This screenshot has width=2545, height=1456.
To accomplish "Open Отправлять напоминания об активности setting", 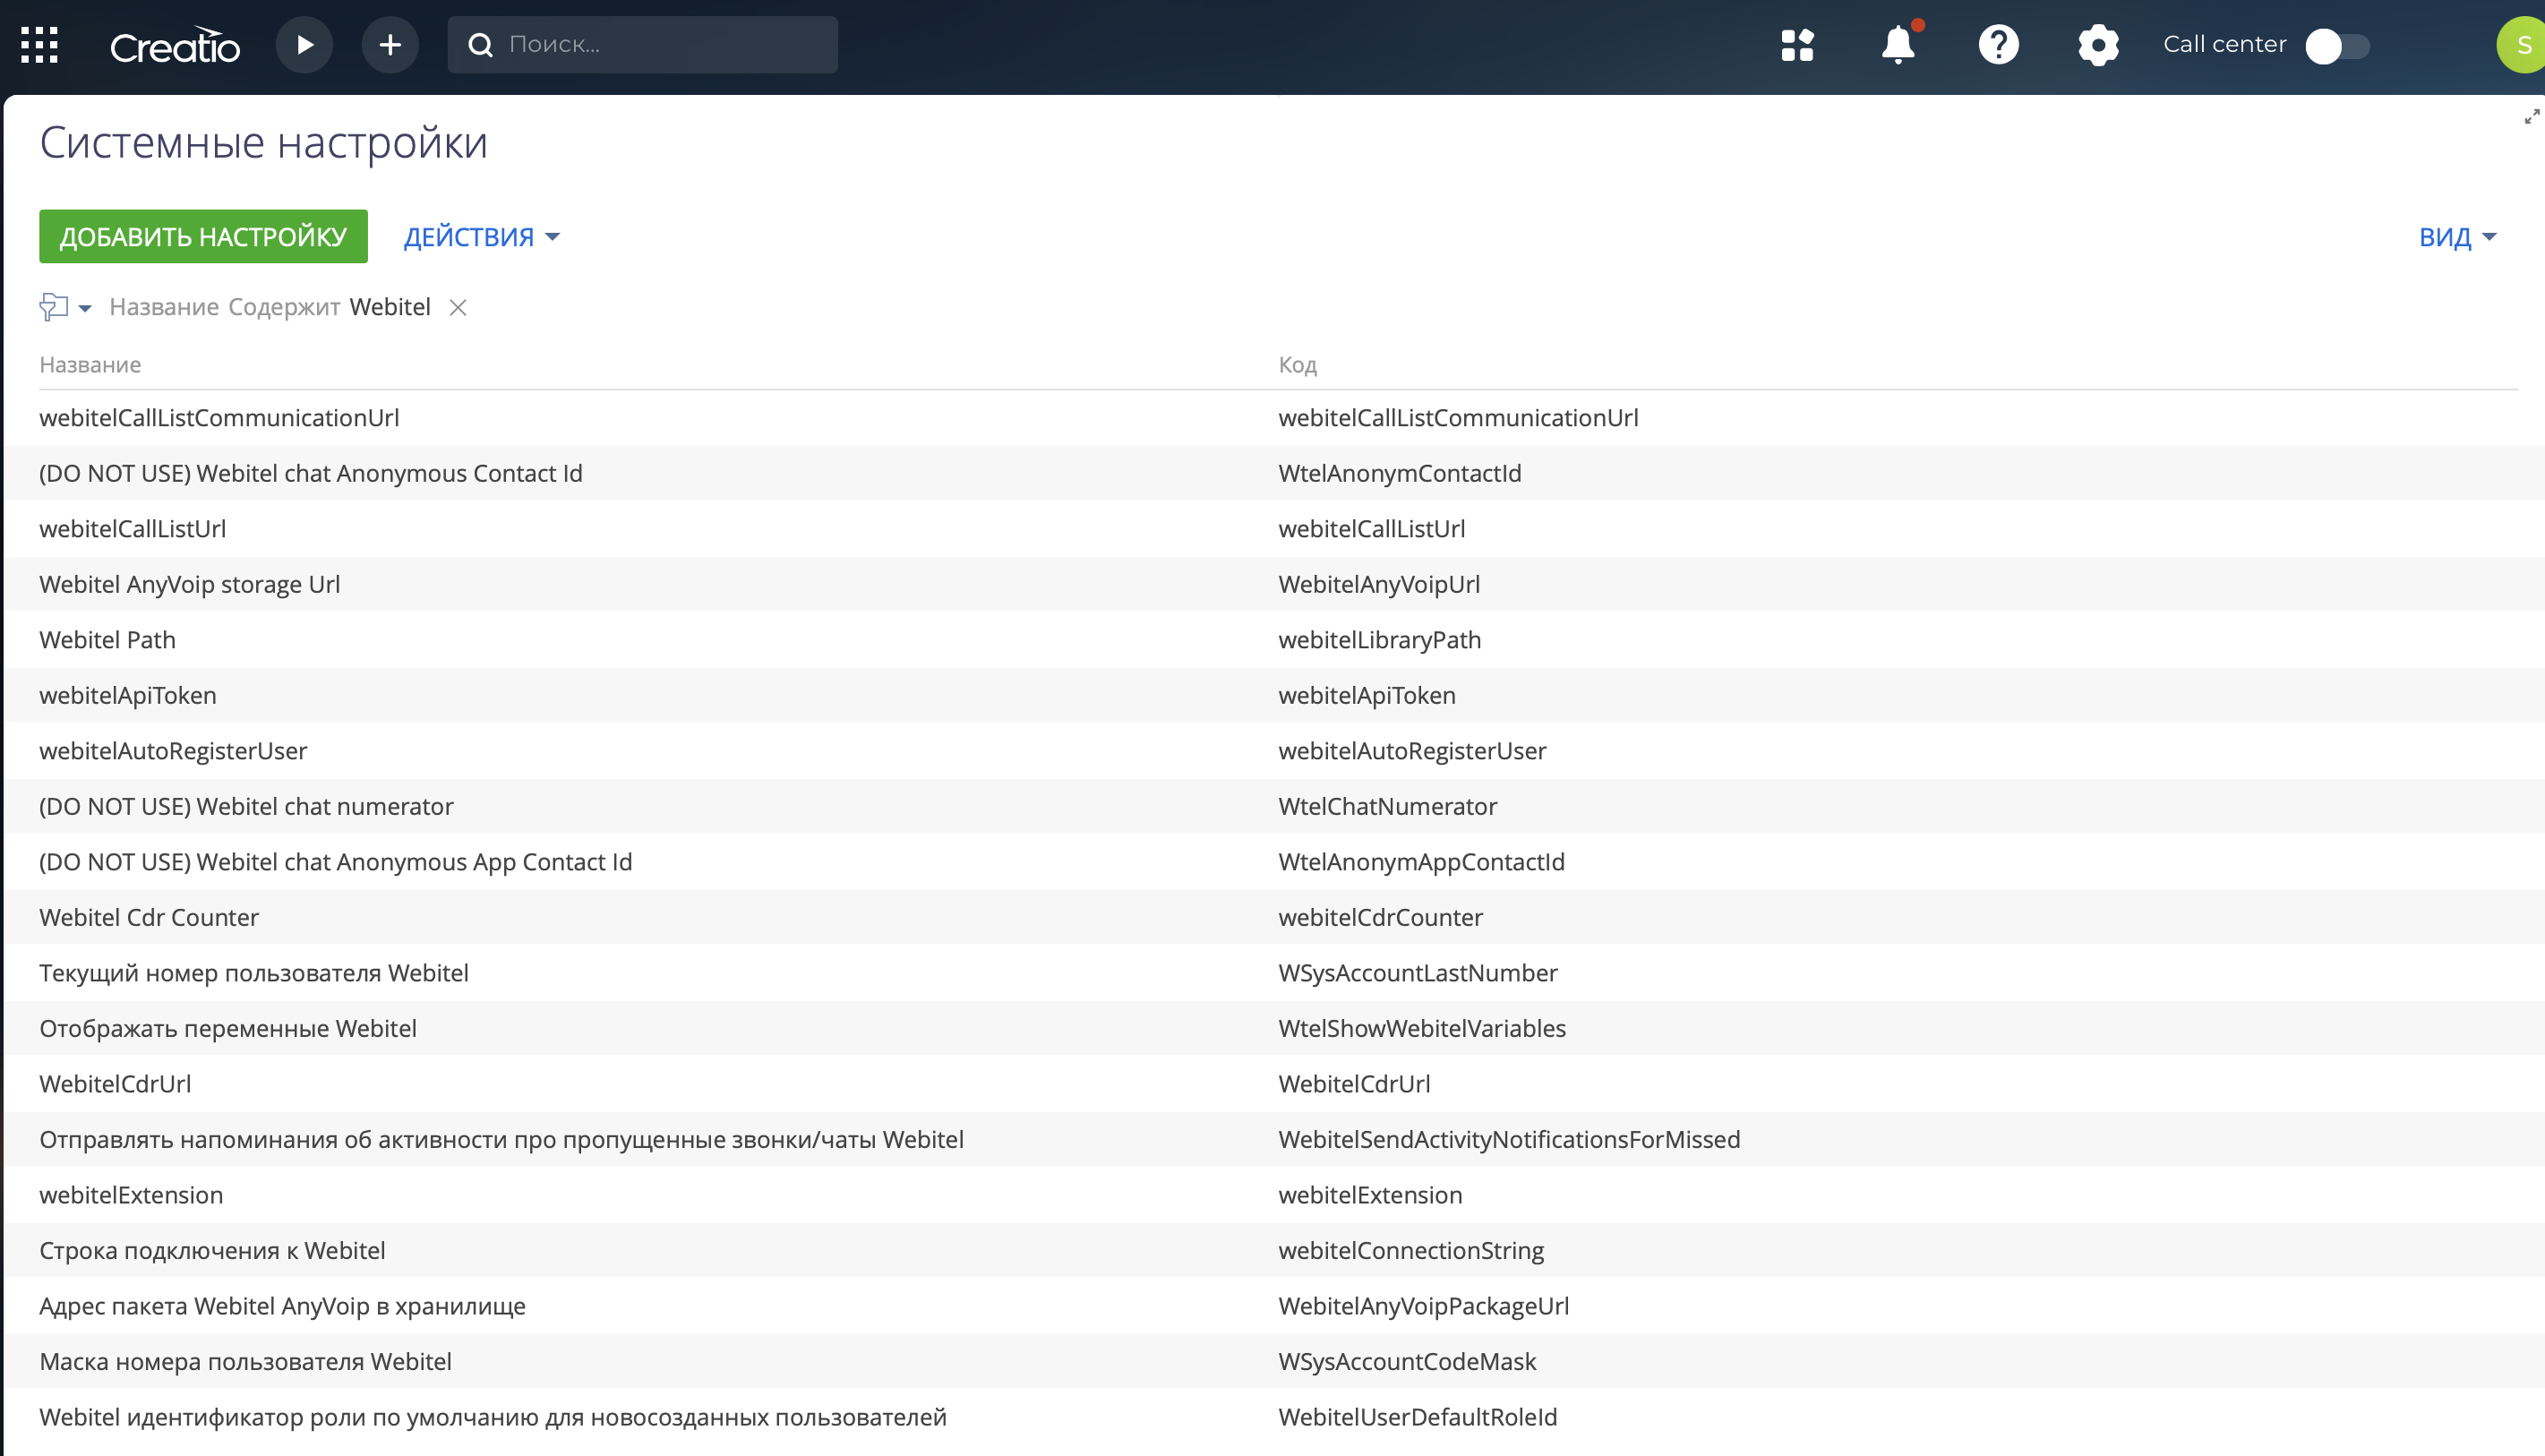I will point(501,1139).
